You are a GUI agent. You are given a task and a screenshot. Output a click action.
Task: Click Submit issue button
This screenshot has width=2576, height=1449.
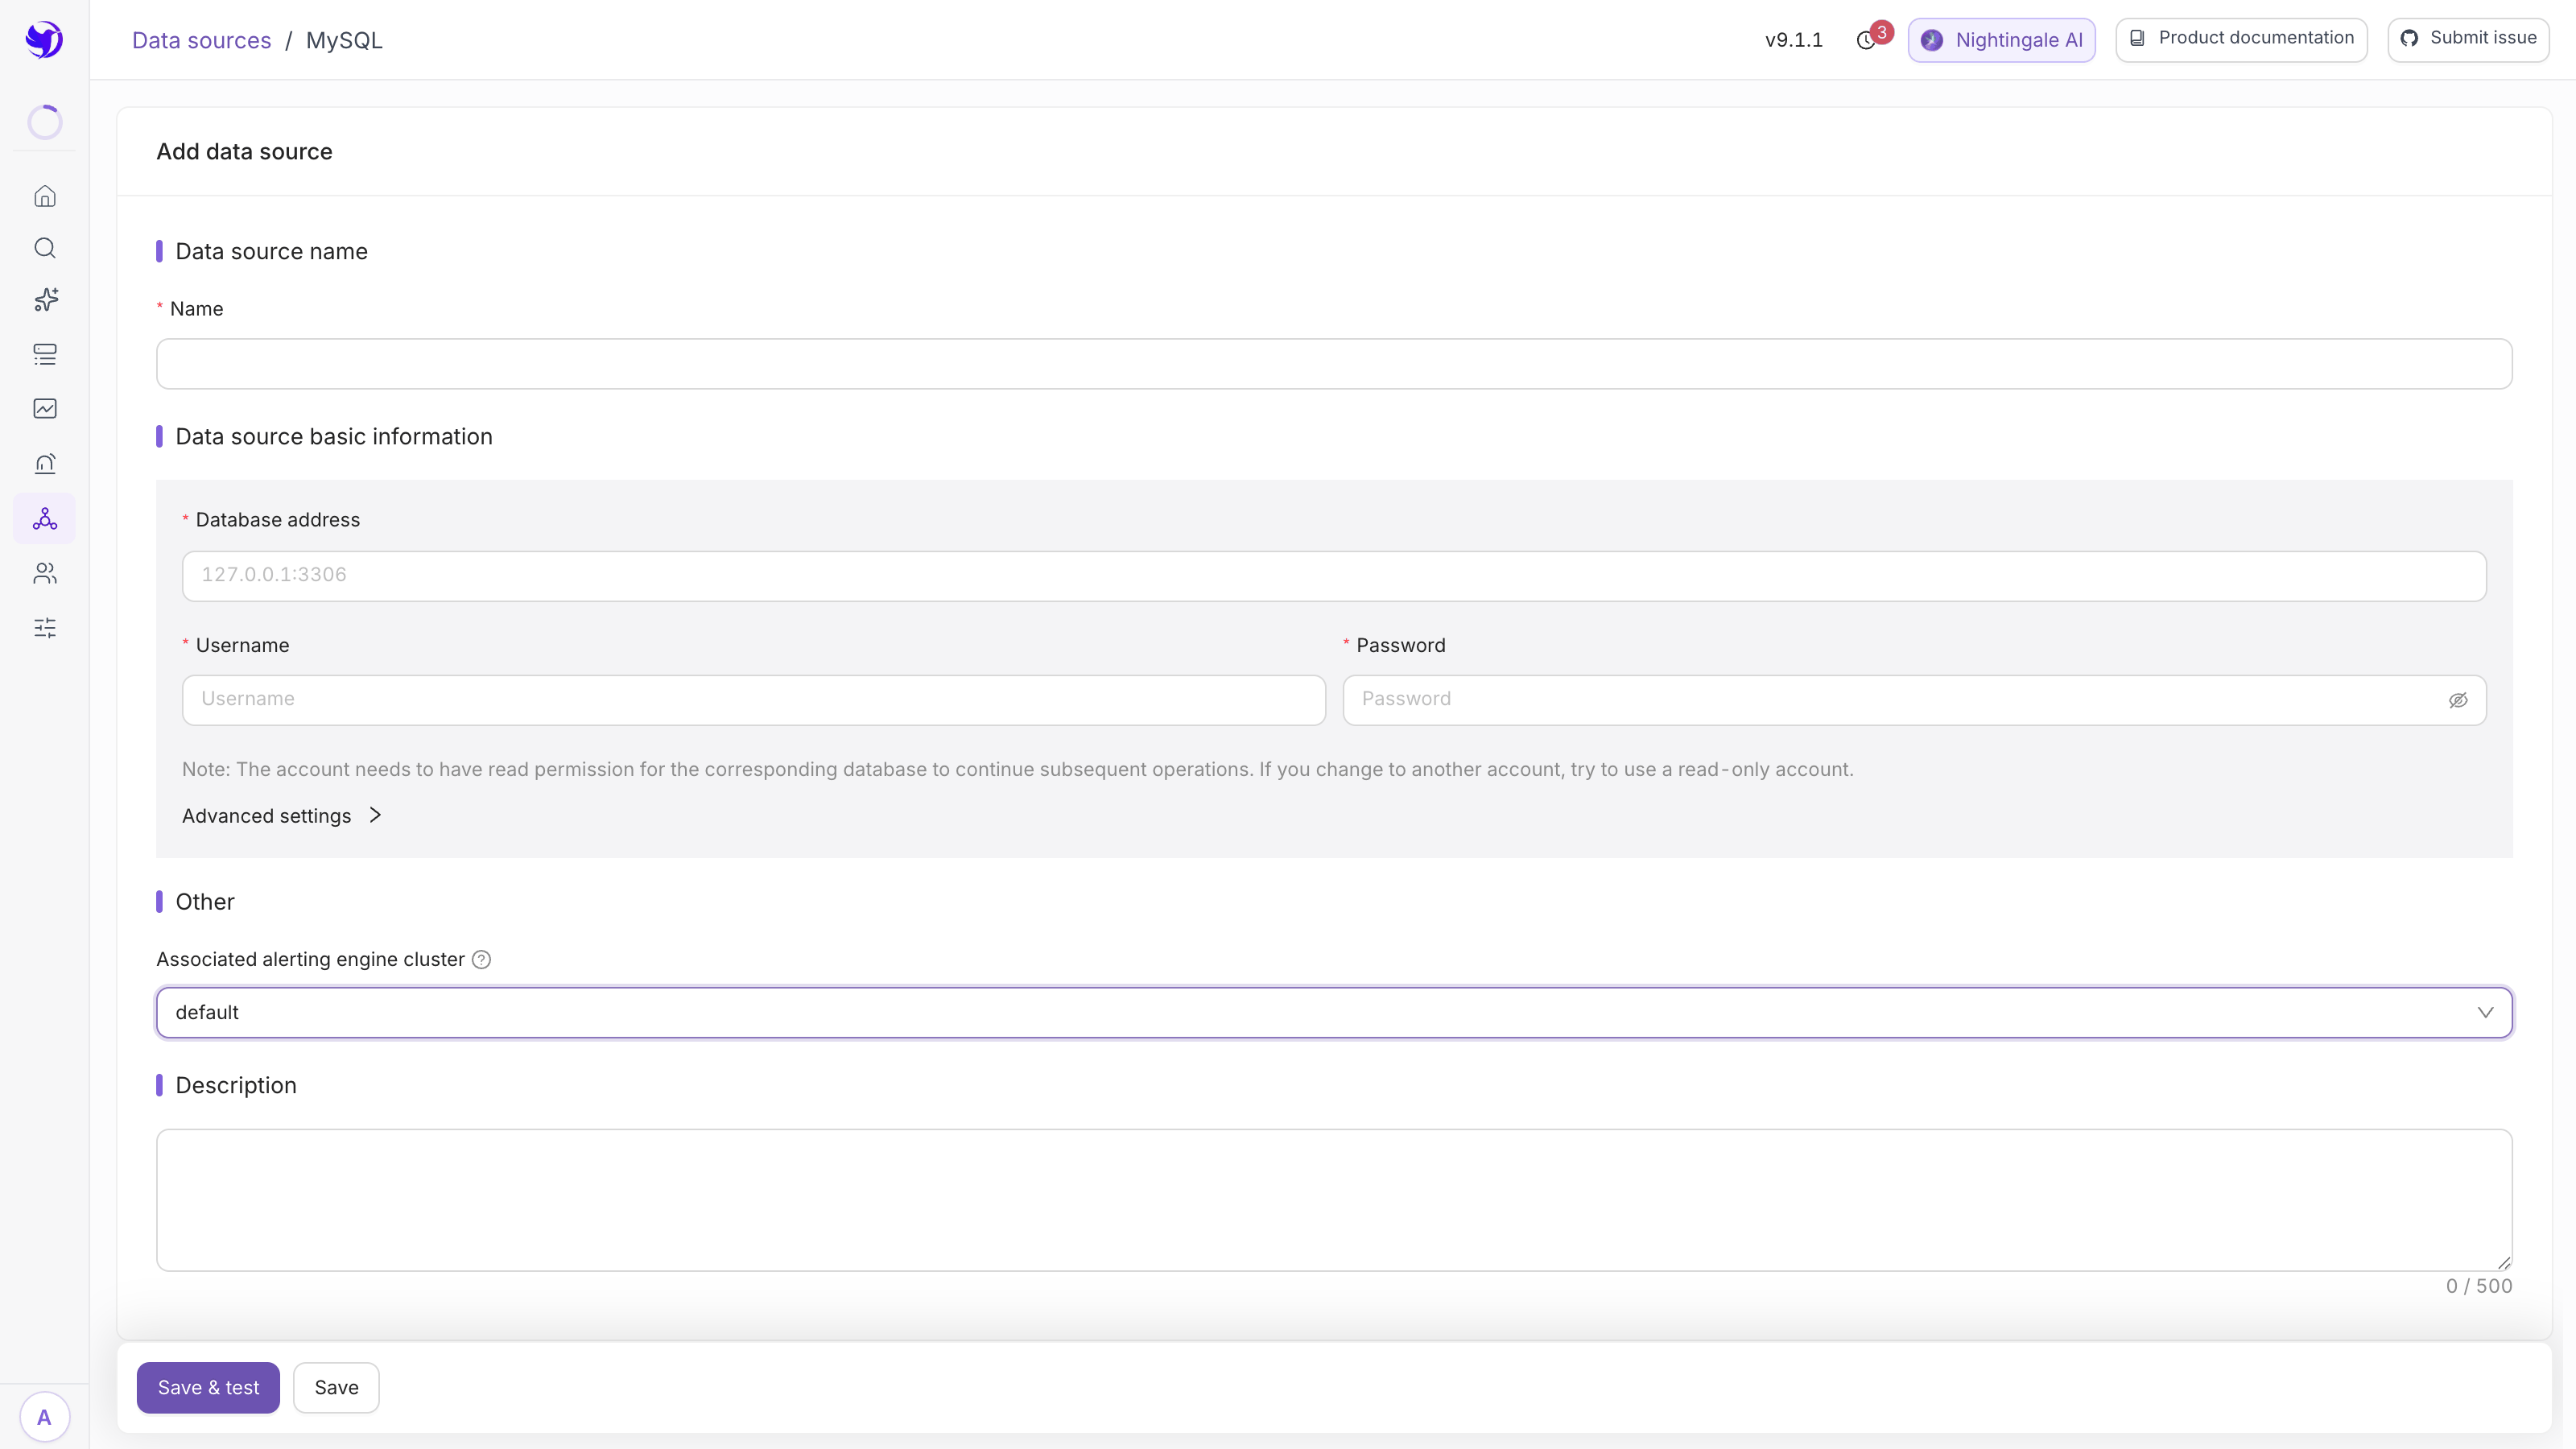coord(2468,39)
